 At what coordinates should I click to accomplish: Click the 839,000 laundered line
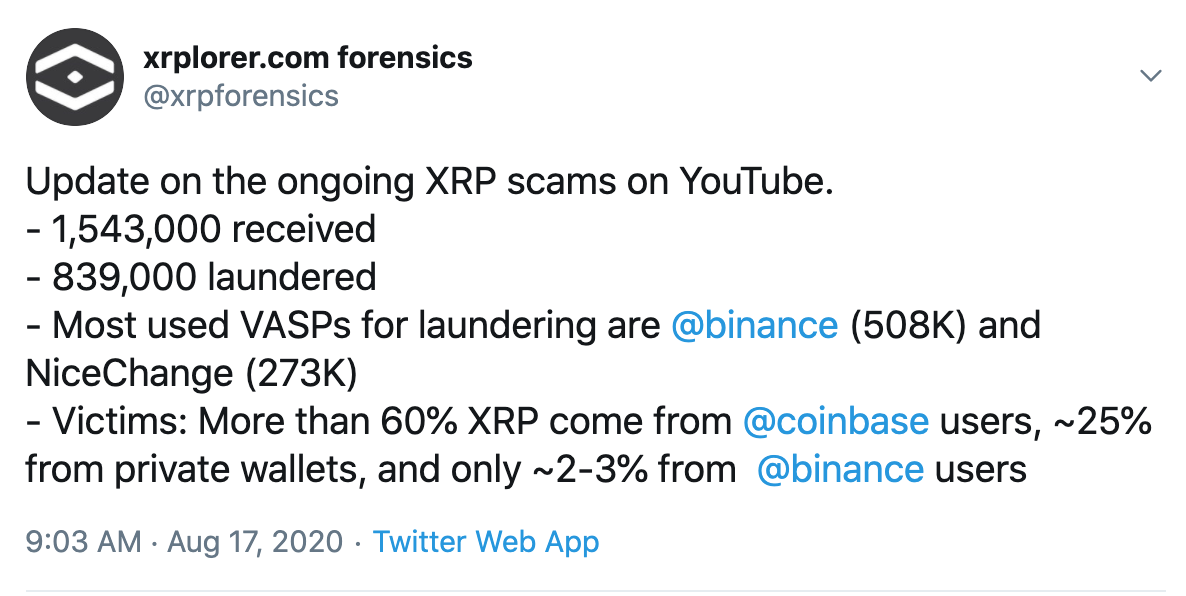pyautogui.click(x=200, y=277)
